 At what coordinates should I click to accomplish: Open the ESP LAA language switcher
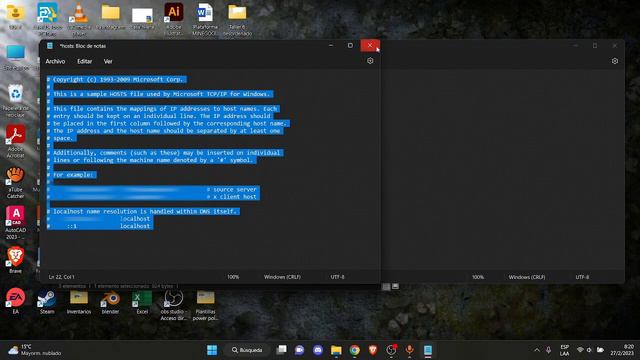564,350
